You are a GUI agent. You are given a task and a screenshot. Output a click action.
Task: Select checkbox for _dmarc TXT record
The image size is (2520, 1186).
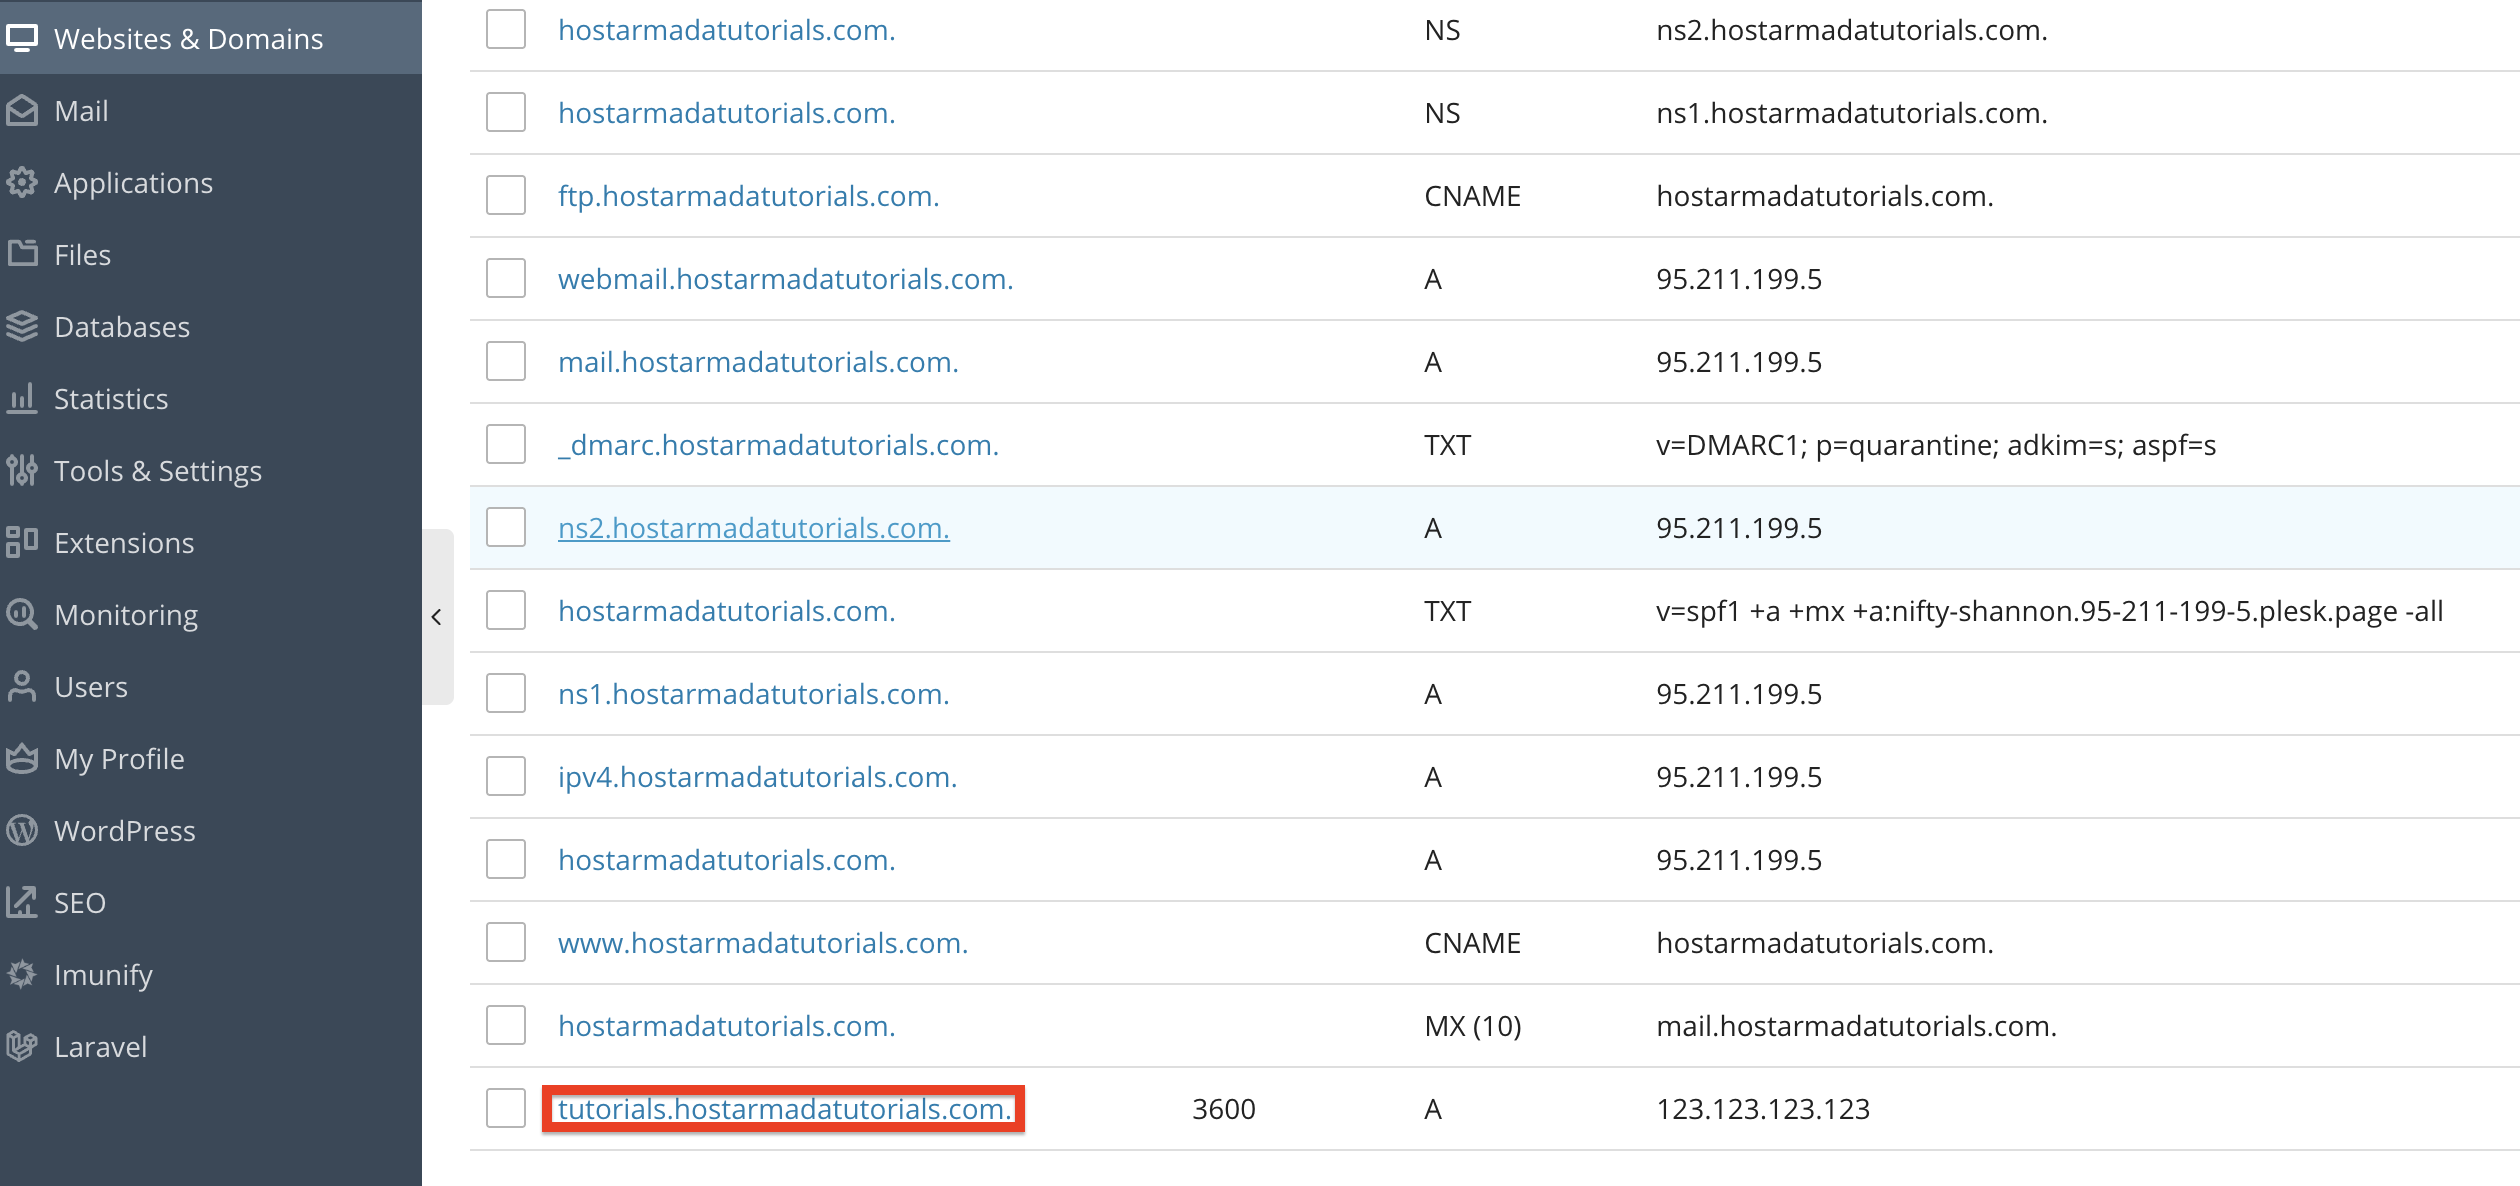(x=506, y=444)
